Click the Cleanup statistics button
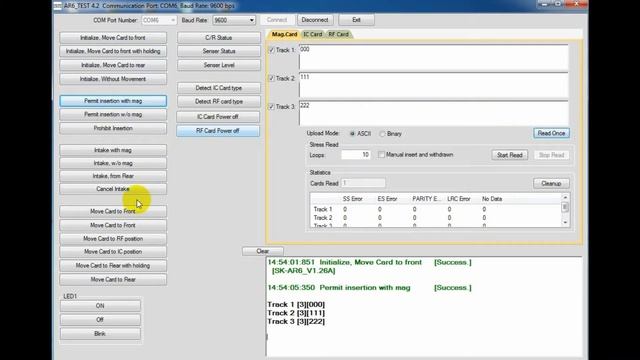 pos(551,184)
